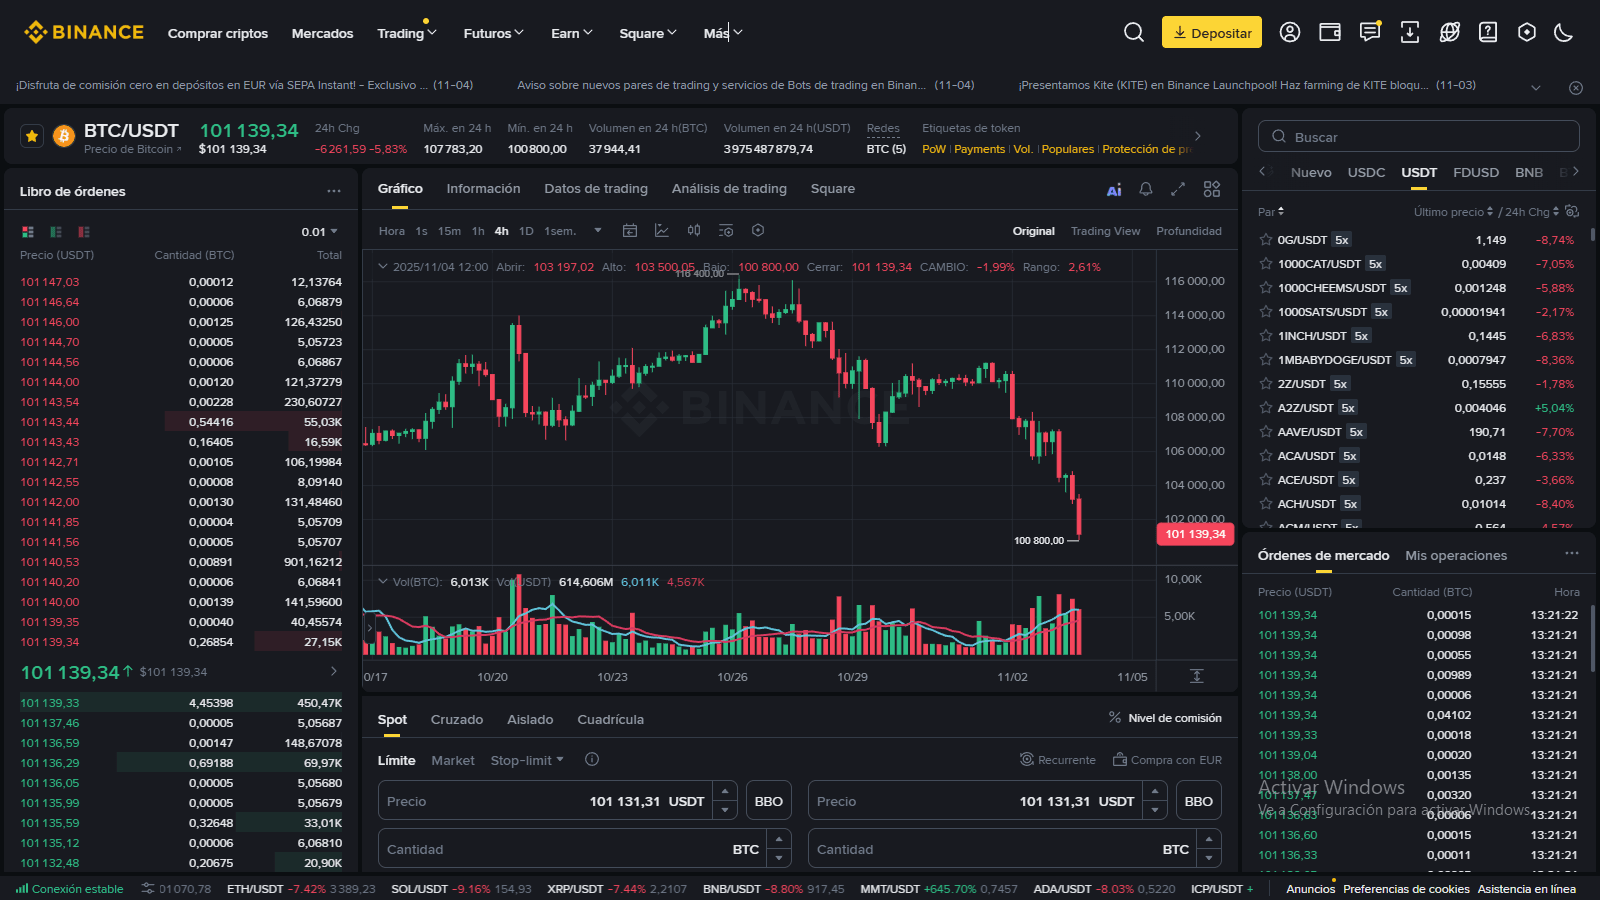The width and height of the screenshot is (1600, 900).
Task: Favorite the 0G/USDT pair star
Action: pos(1266,240)
